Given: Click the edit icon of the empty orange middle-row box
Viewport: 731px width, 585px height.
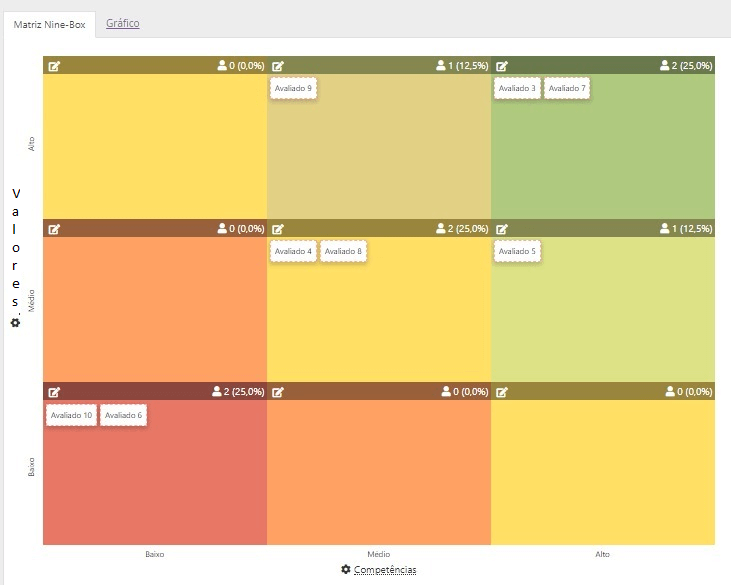Looking at the screenshot, I should click(x=54, y=229).
